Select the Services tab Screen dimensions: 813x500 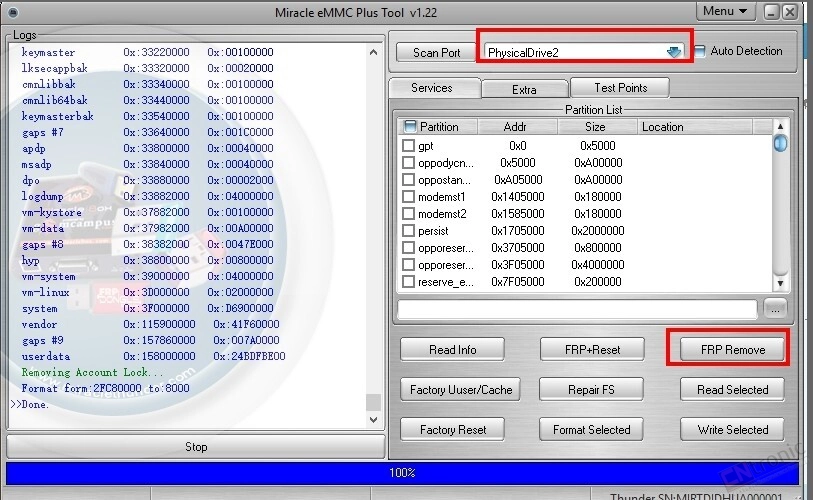[431, 88]
